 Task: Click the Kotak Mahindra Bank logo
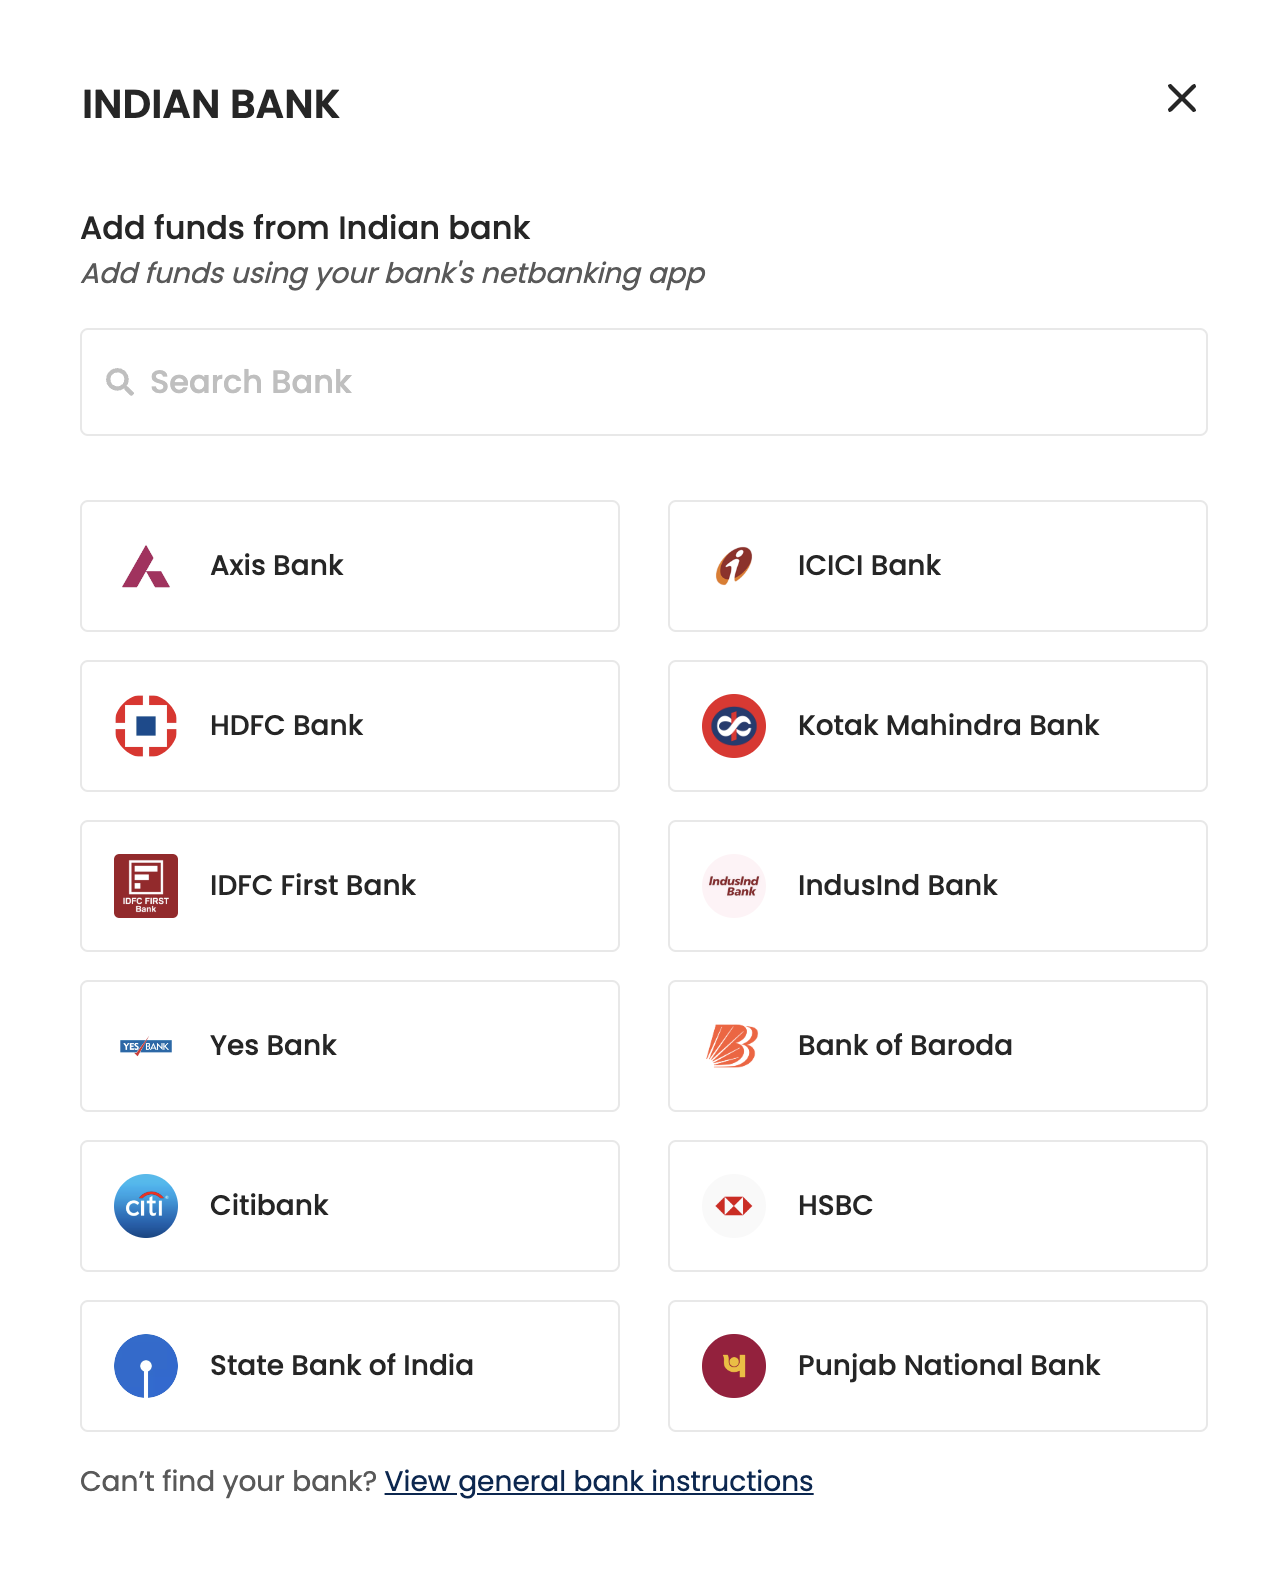coord(734,726)
